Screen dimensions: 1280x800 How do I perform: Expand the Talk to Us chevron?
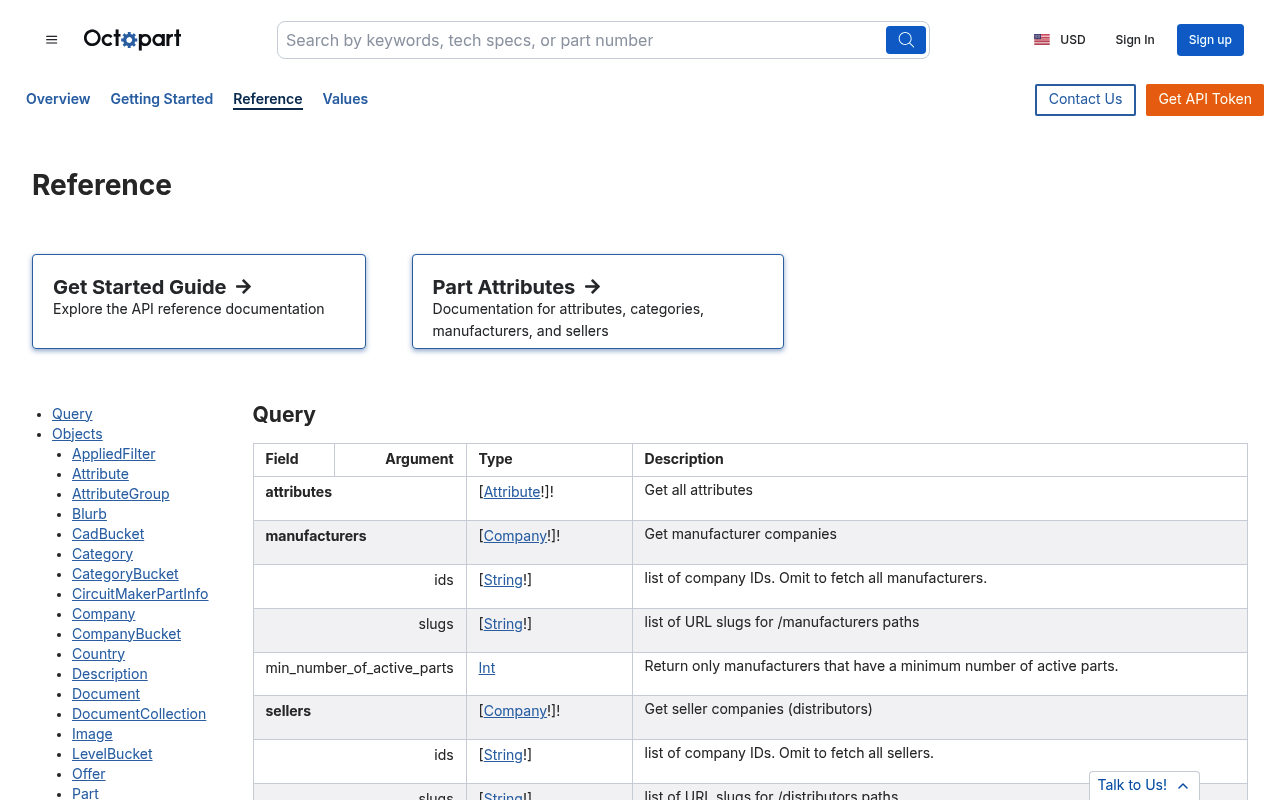[1183, 786]
